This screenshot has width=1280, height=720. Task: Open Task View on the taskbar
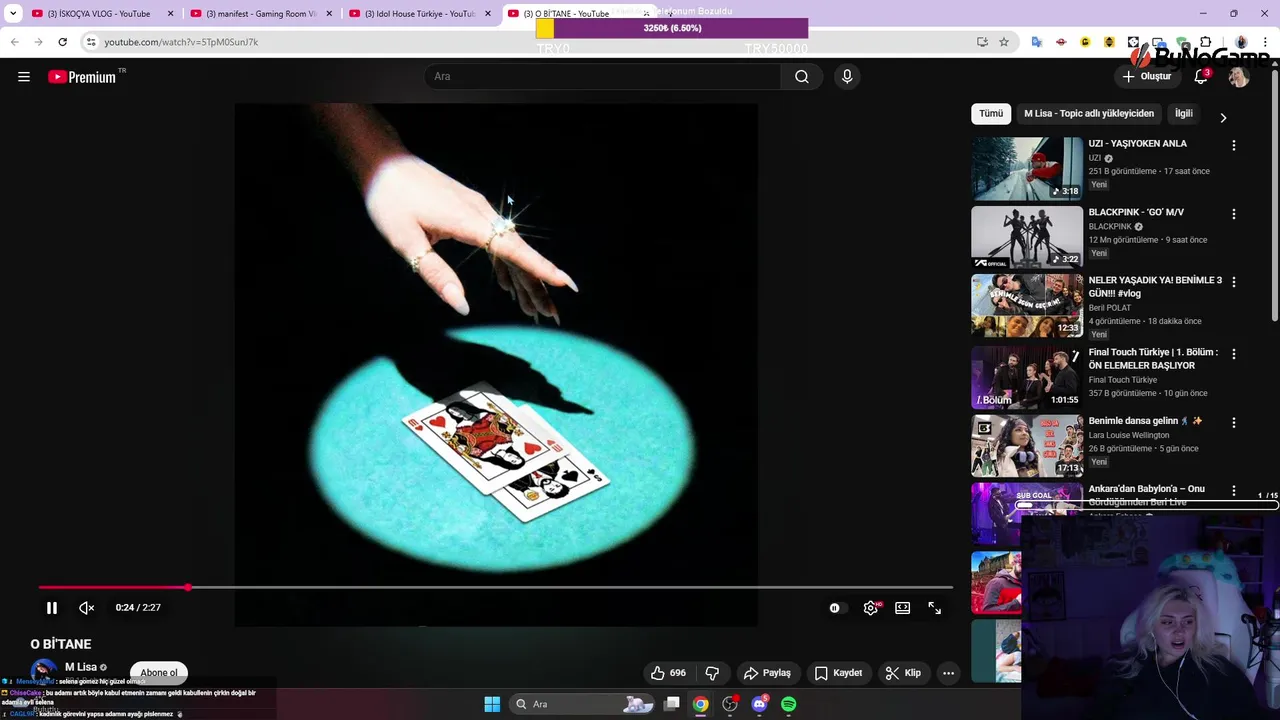coord(672,704)
